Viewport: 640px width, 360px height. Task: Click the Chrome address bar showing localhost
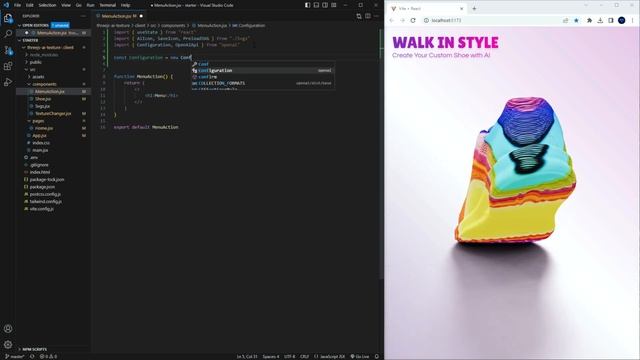pyautogui.click(x=490, y=20)
